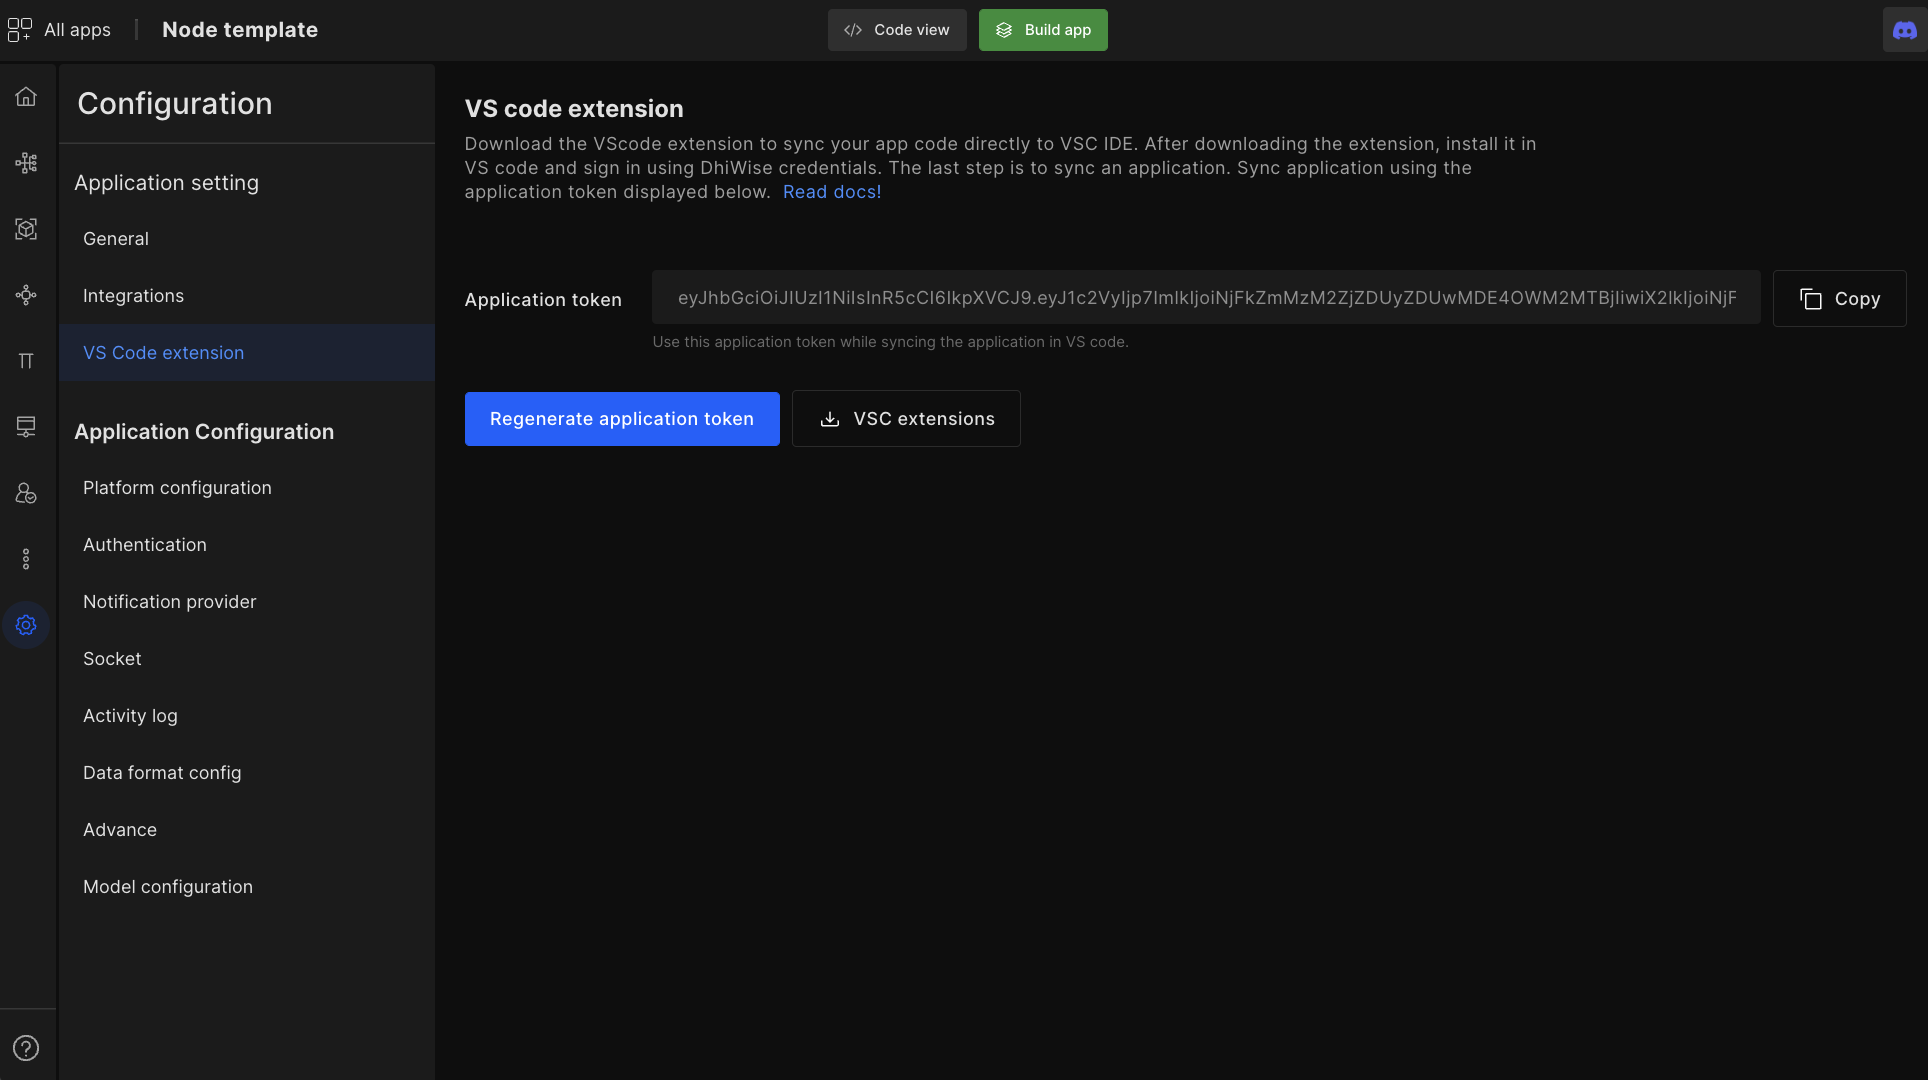Select the settings gear icon in the sidebar
1928x1080 pixels.
(26, 625)
